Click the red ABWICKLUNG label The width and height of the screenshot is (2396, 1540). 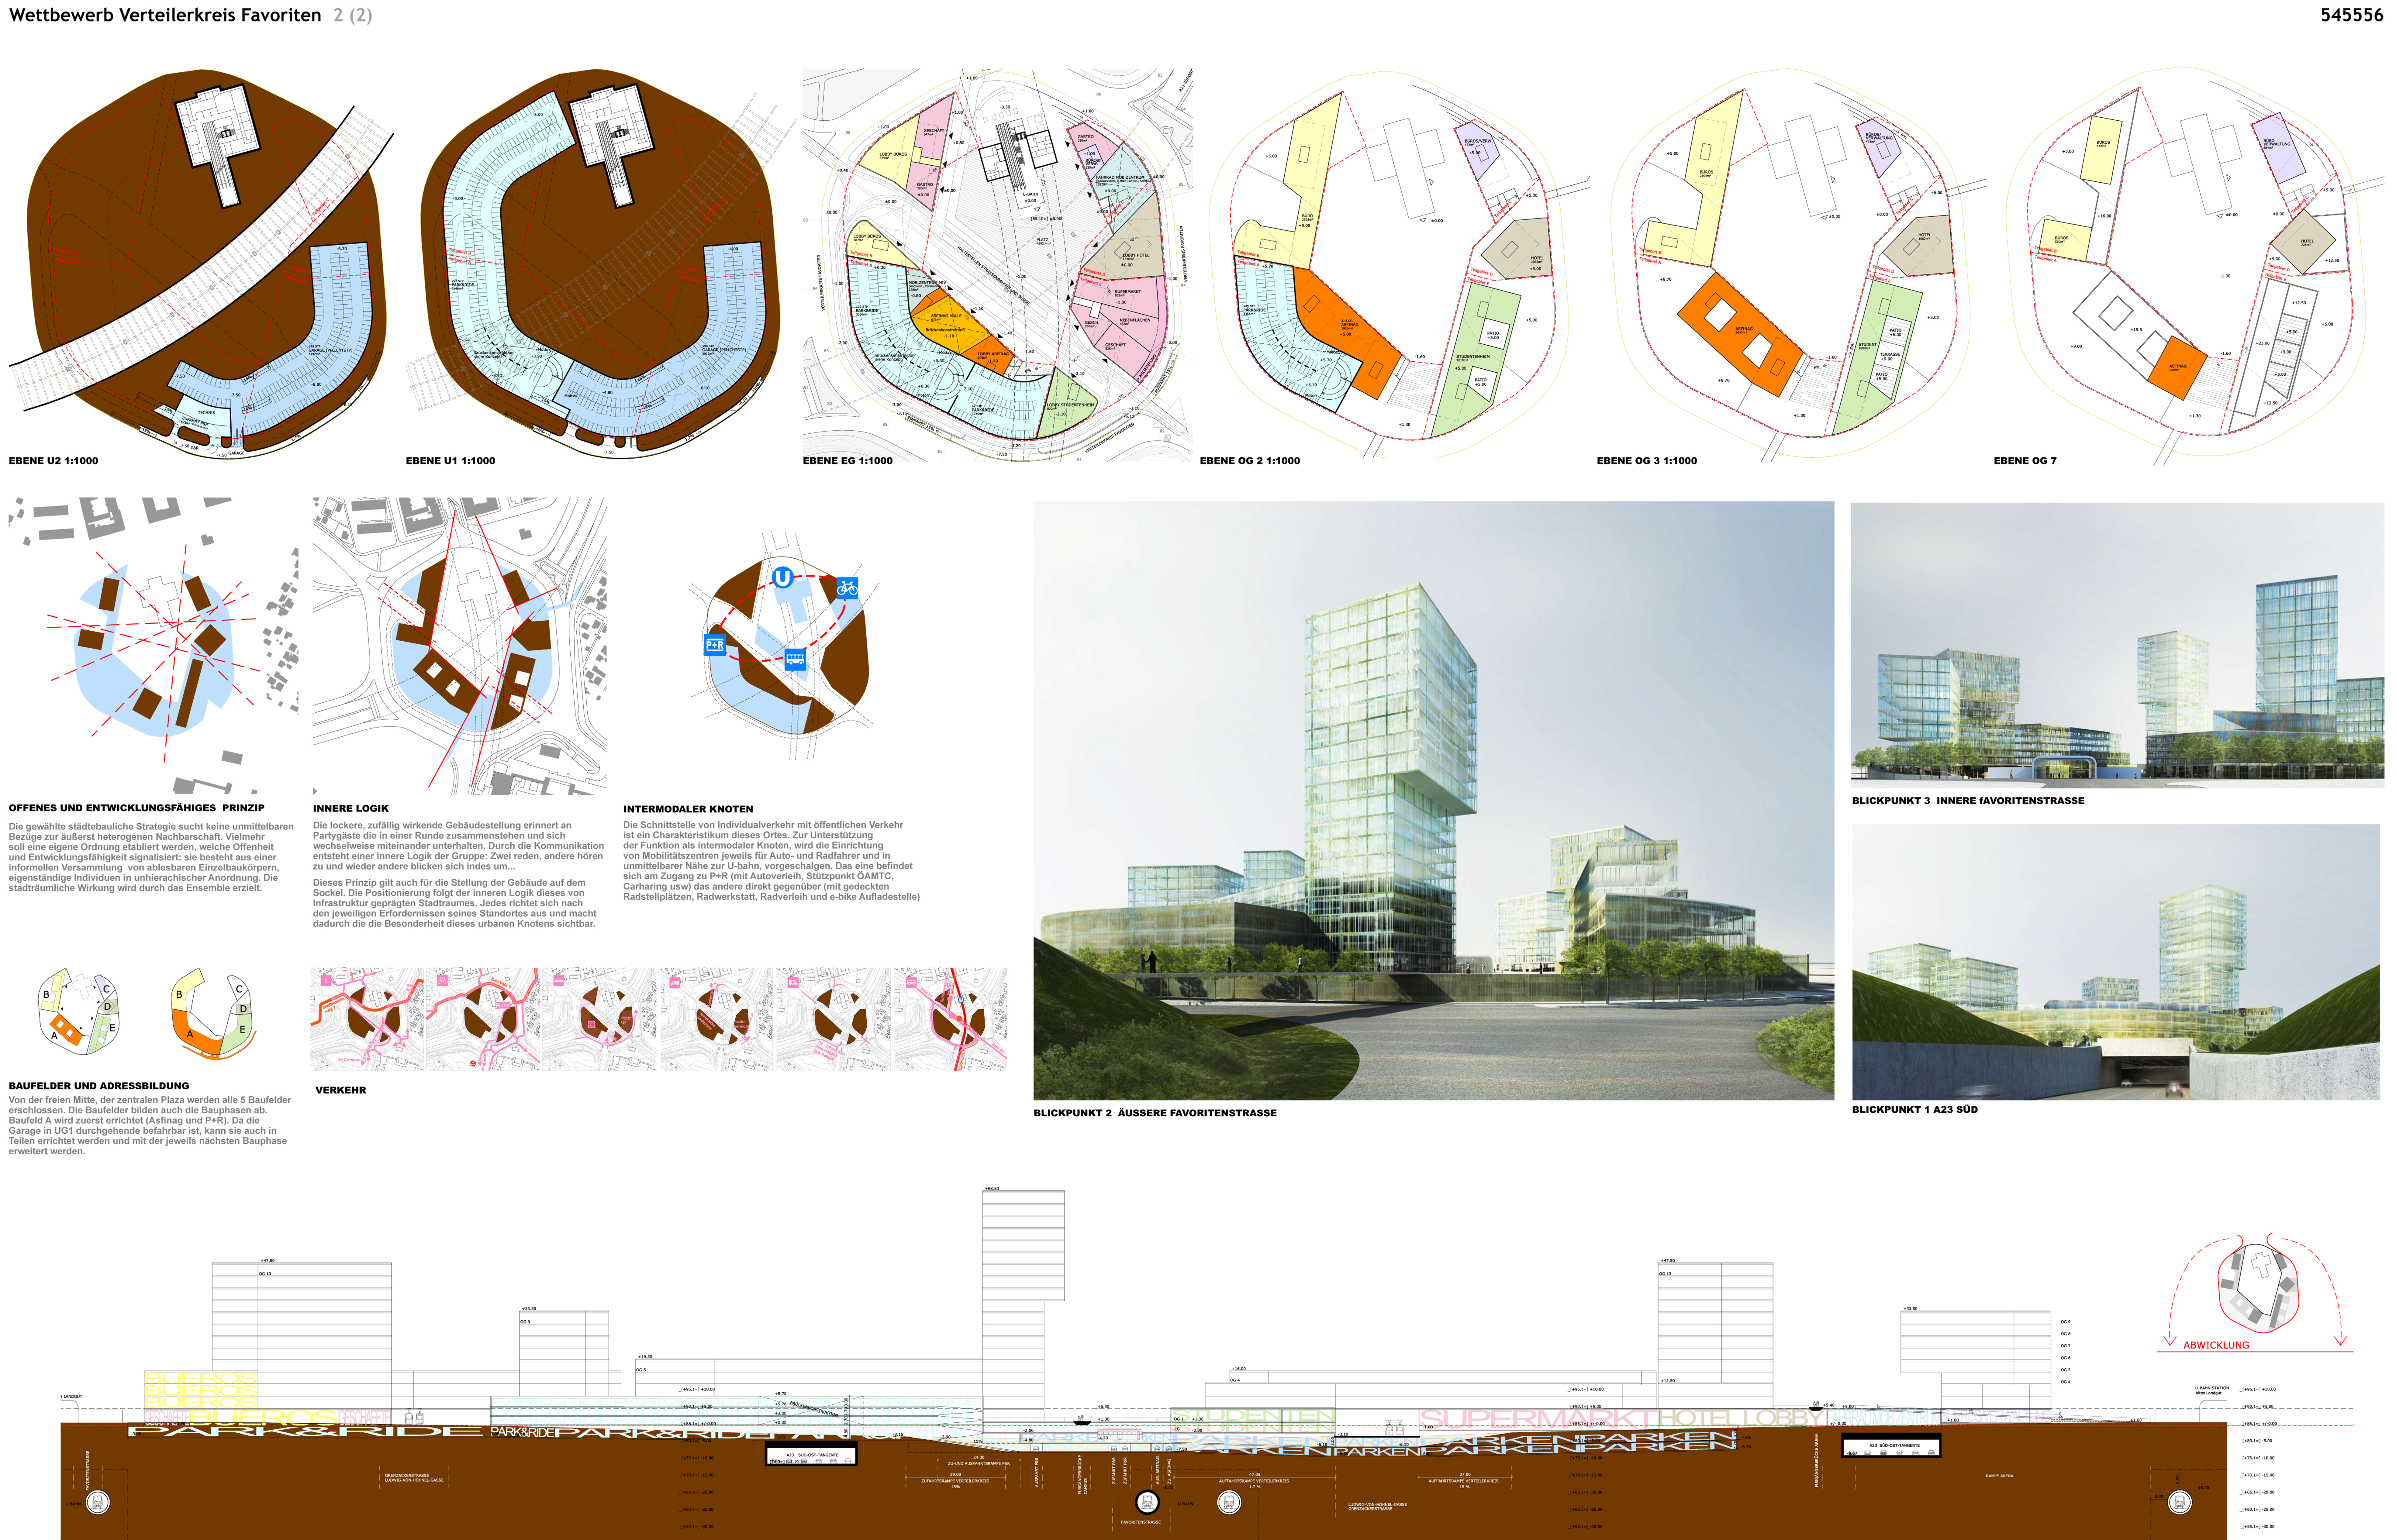coord(2216,1345)
